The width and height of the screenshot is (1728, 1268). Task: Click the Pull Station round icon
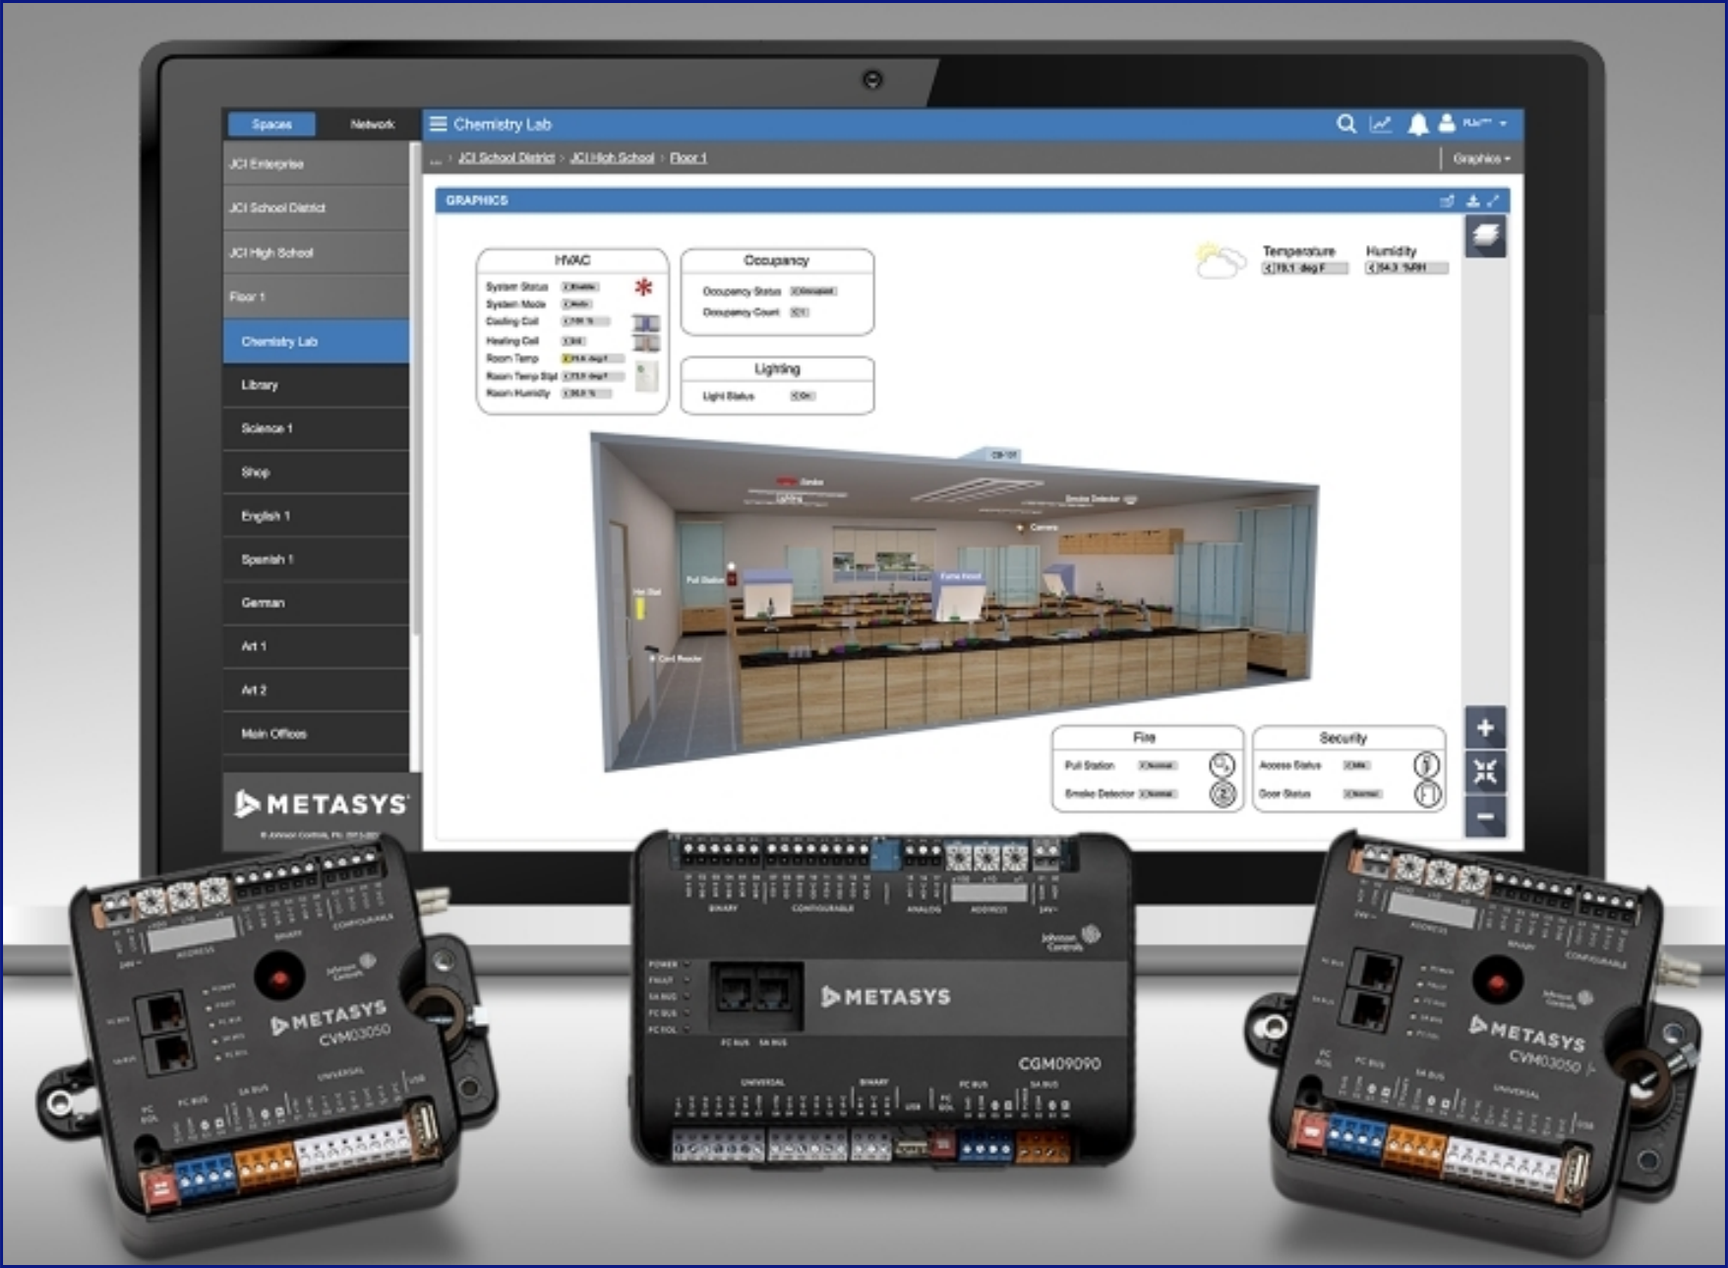coord(1222,765)
